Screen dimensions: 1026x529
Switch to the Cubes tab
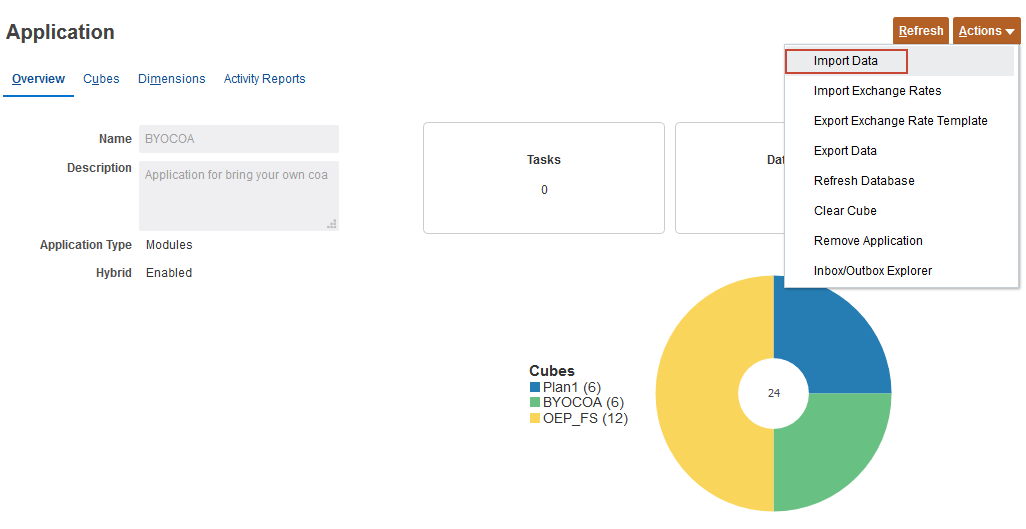[x=101, y=79]
